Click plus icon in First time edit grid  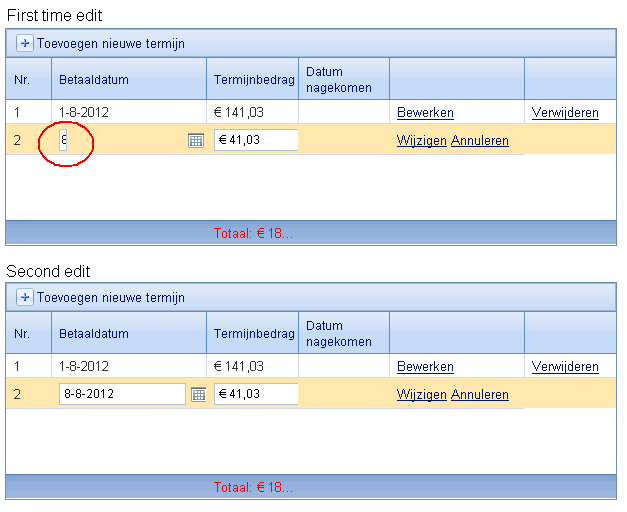click(x=25, y=43)
